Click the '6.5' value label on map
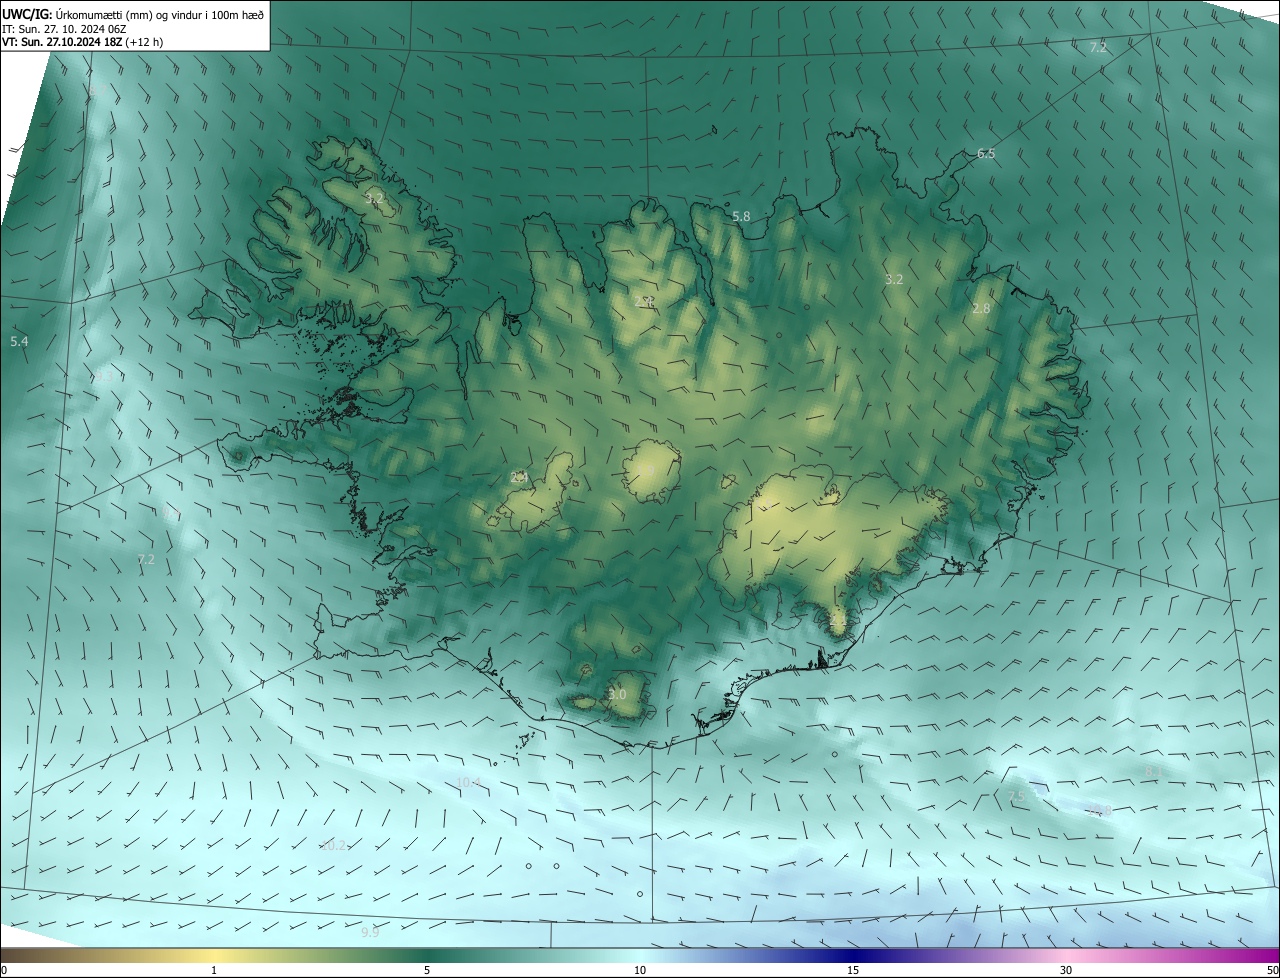The height and width of the screenshot is (978, 1280). click(x=986, y=153)
